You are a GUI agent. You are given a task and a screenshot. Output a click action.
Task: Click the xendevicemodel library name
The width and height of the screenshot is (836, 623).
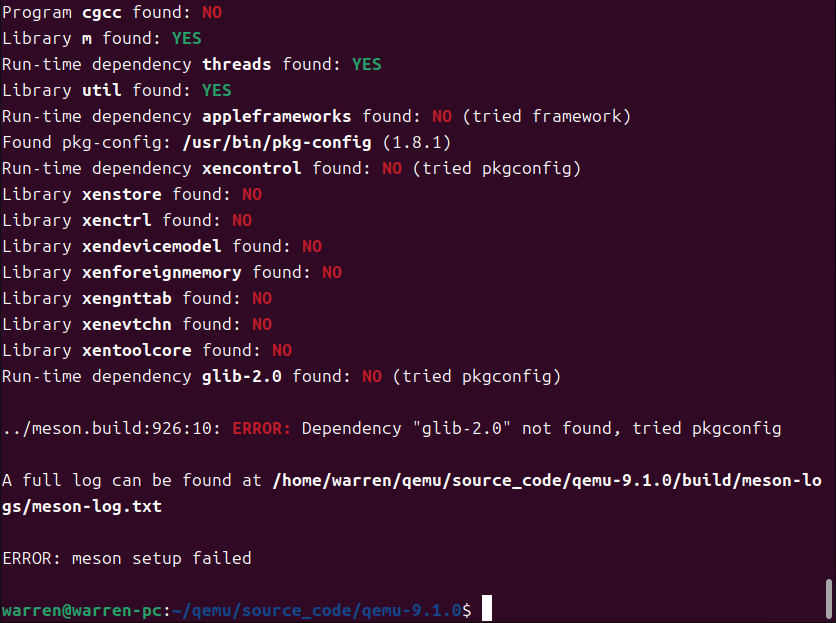tap(151, 246)
